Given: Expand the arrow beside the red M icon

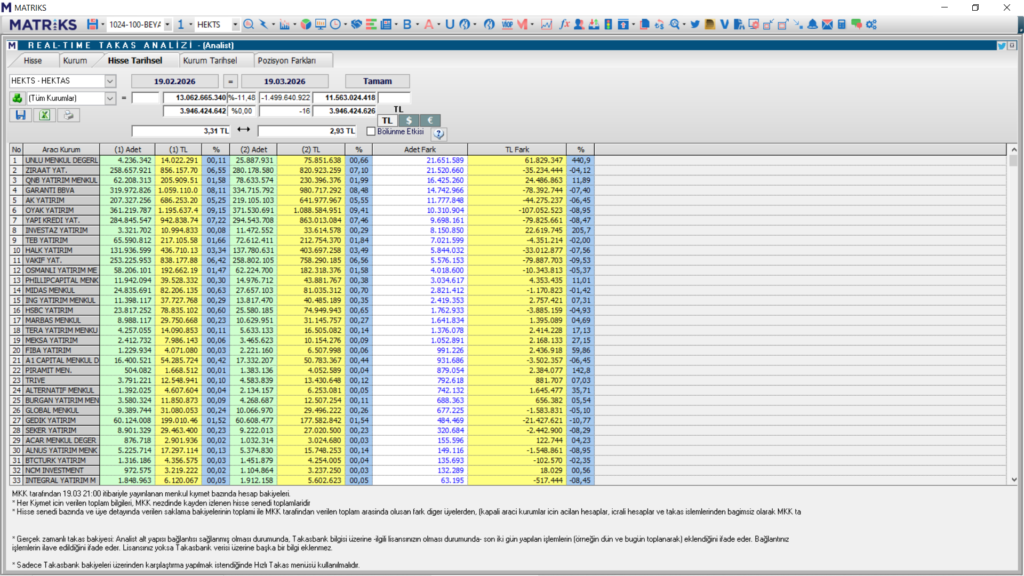Looking at the screenshot, I should [x=532, y=25].
